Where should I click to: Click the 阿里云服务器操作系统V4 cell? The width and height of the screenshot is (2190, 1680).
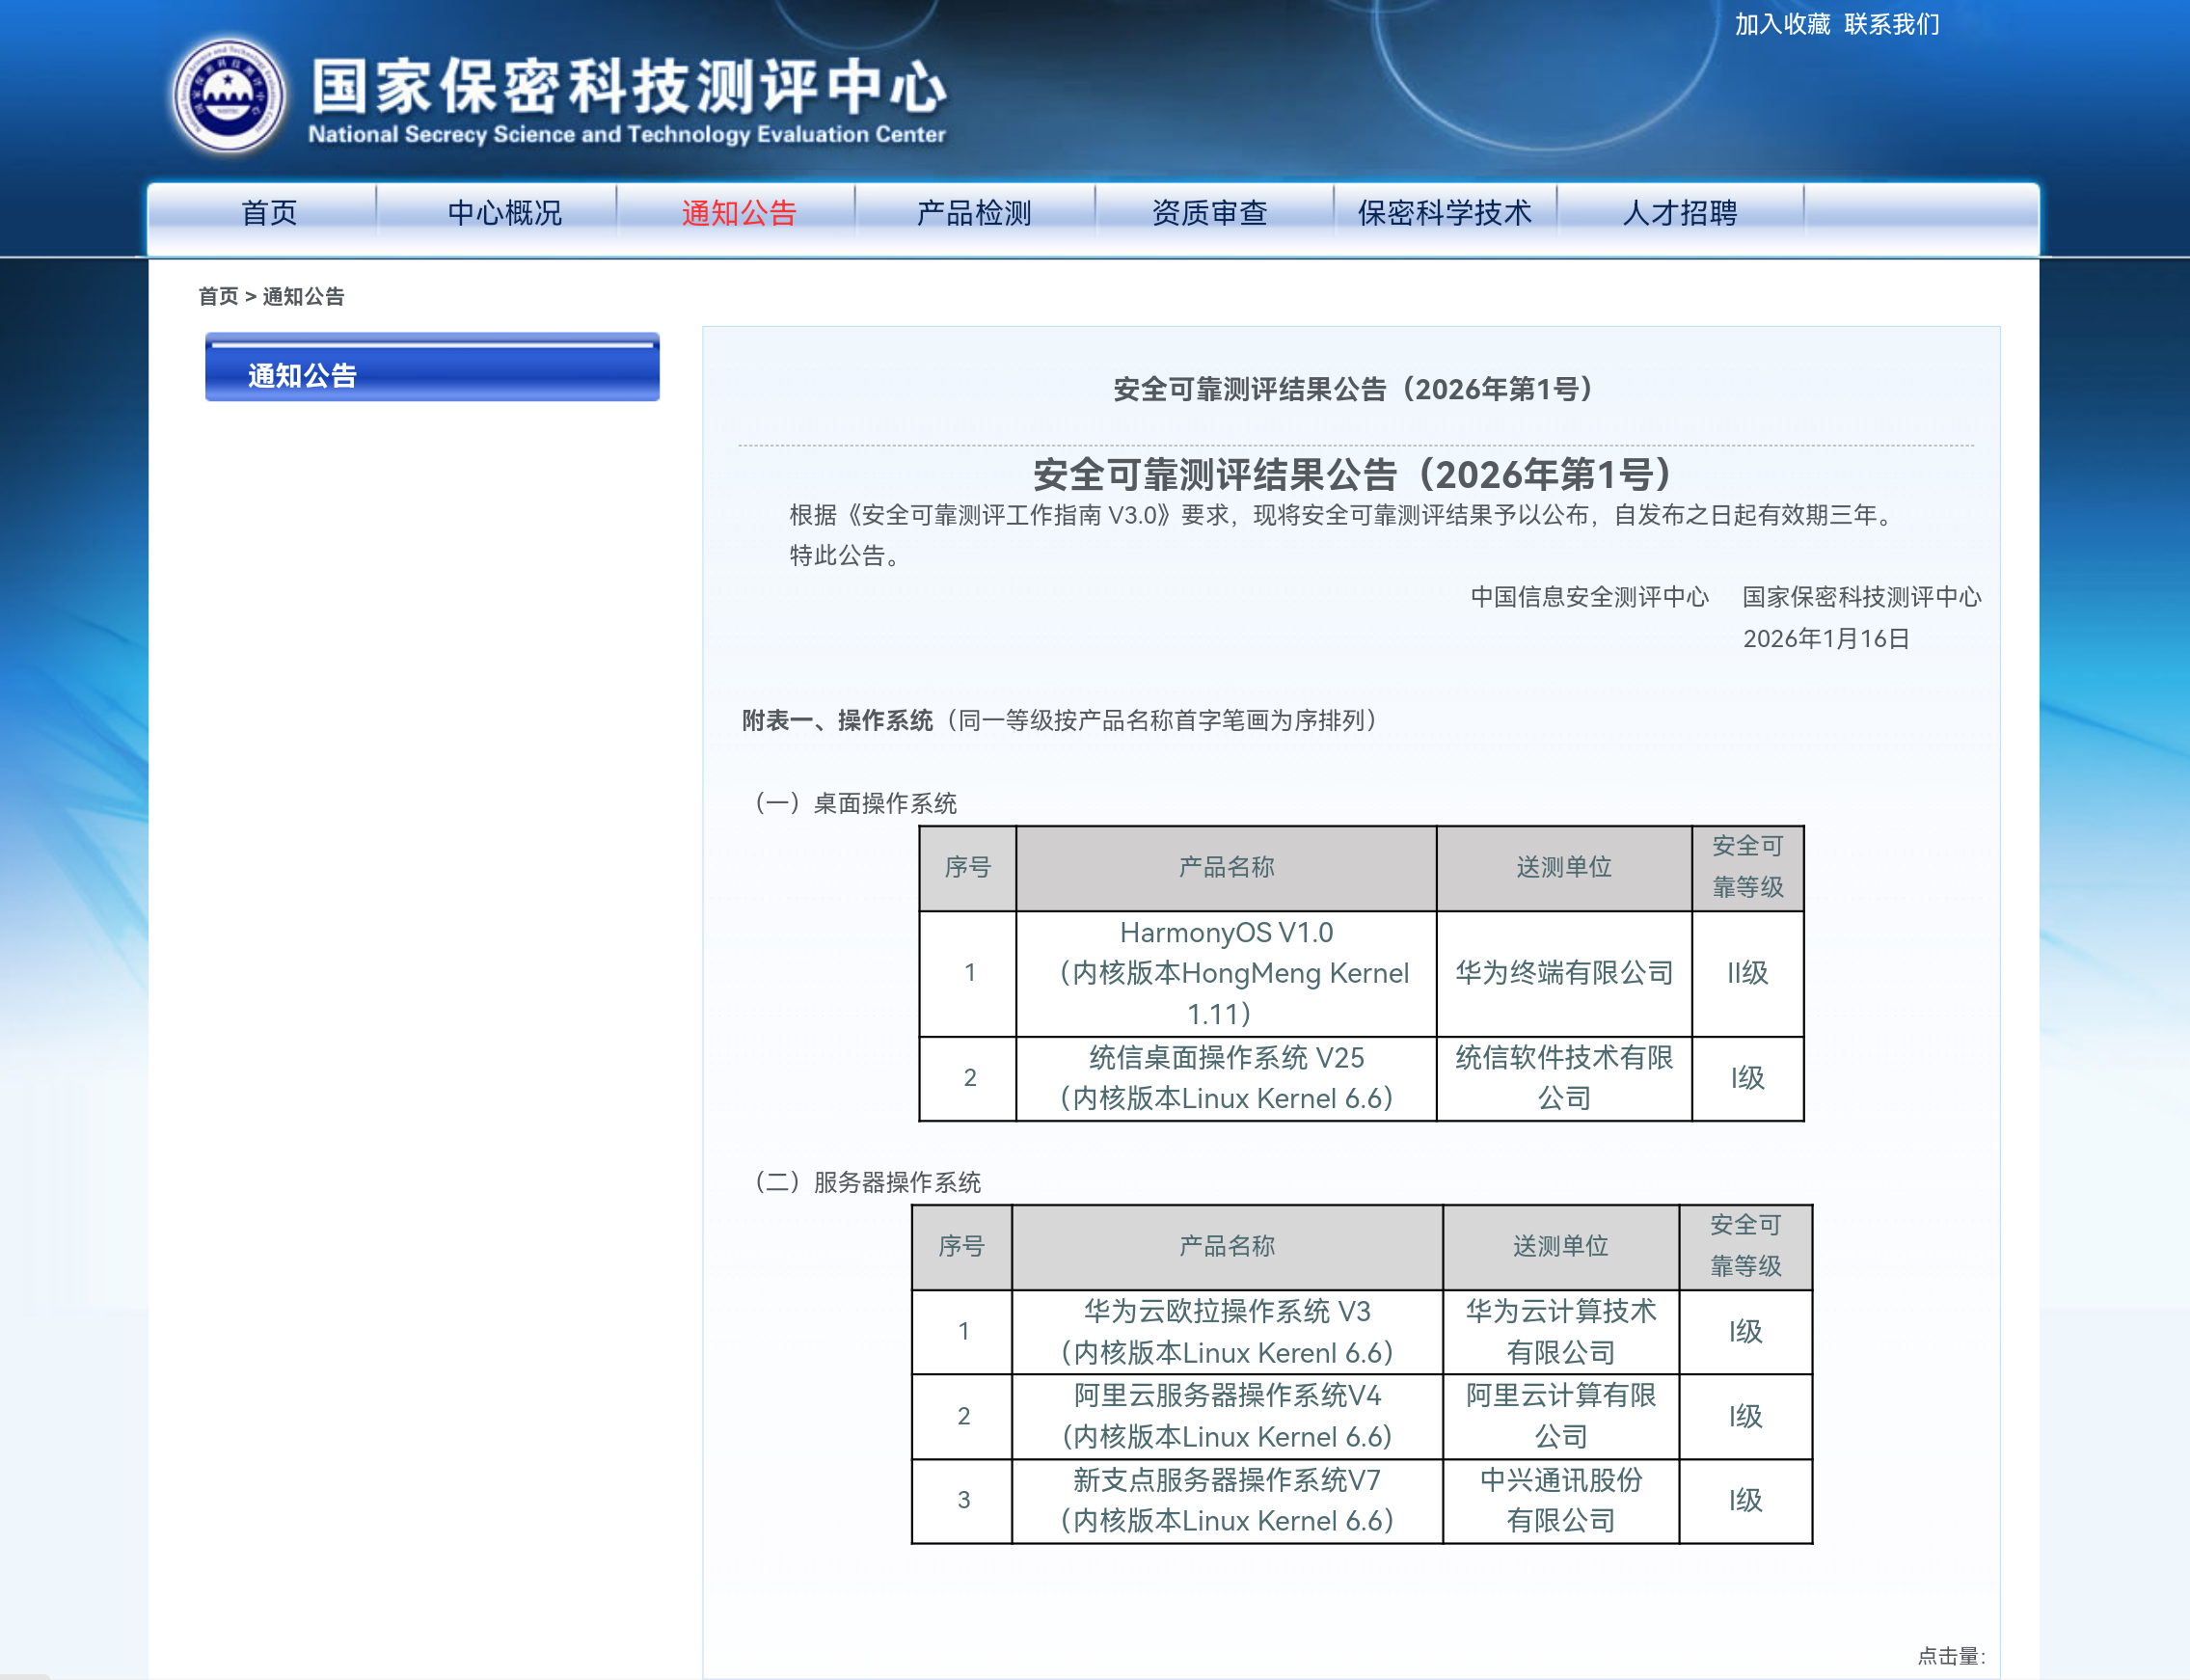pyautogui.click(x=1227, y=1416)
